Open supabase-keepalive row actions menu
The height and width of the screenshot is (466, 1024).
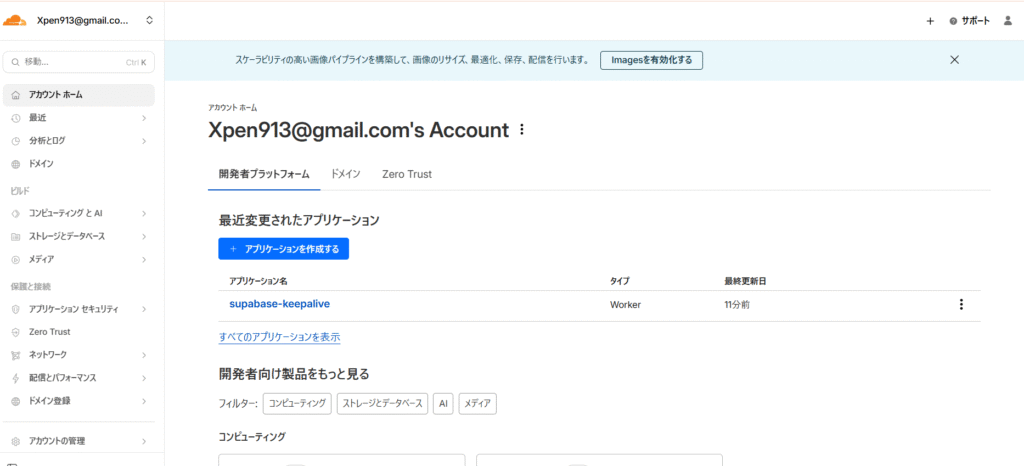click(x=961, y=304)
